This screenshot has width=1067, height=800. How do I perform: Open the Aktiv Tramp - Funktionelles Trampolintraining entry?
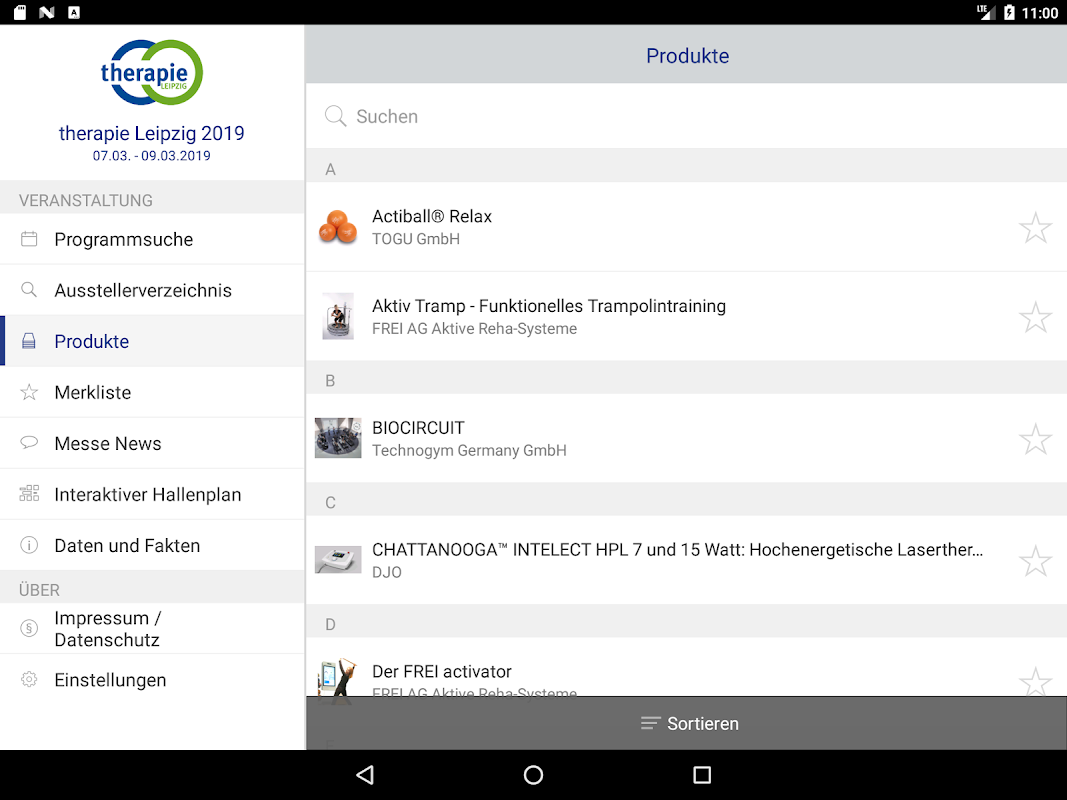tap(687, 316)
